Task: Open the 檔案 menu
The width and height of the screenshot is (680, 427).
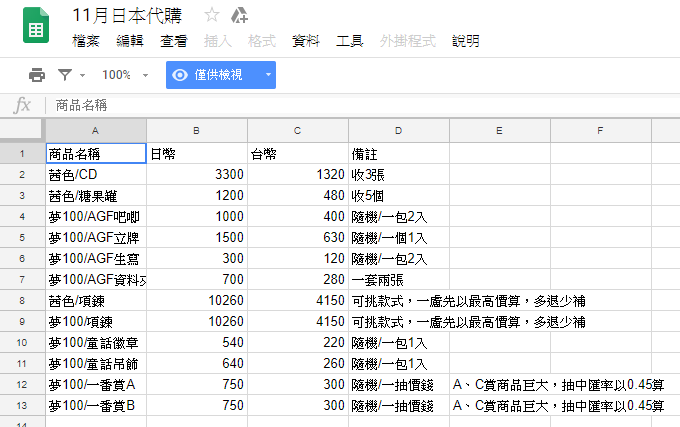Action: [x=86, y=41]
